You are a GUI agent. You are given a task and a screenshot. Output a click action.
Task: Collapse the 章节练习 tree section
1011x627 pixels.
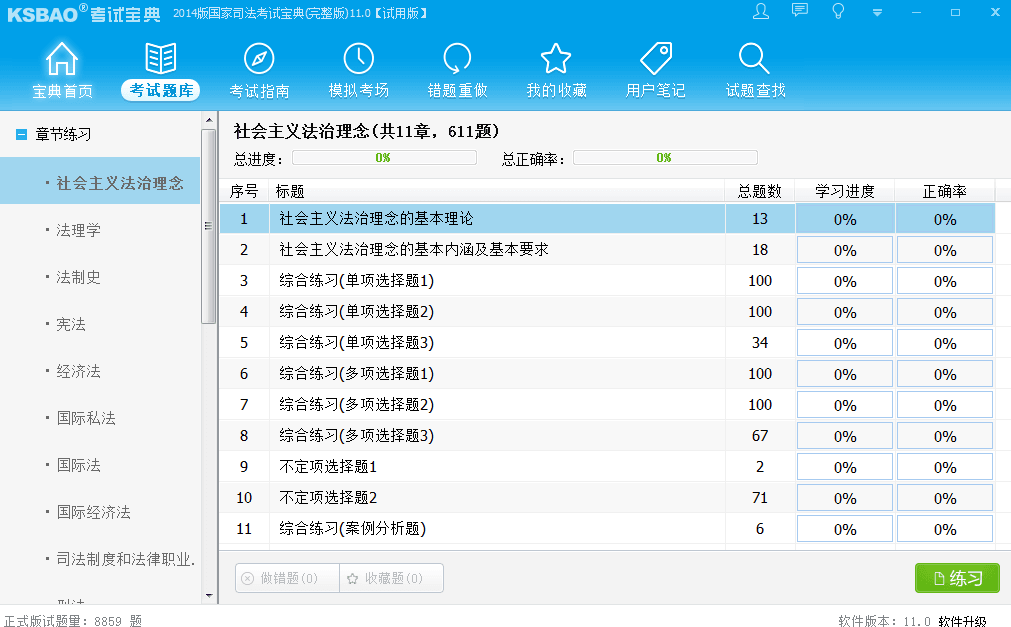pyautogui.click(x=21, y=134)
